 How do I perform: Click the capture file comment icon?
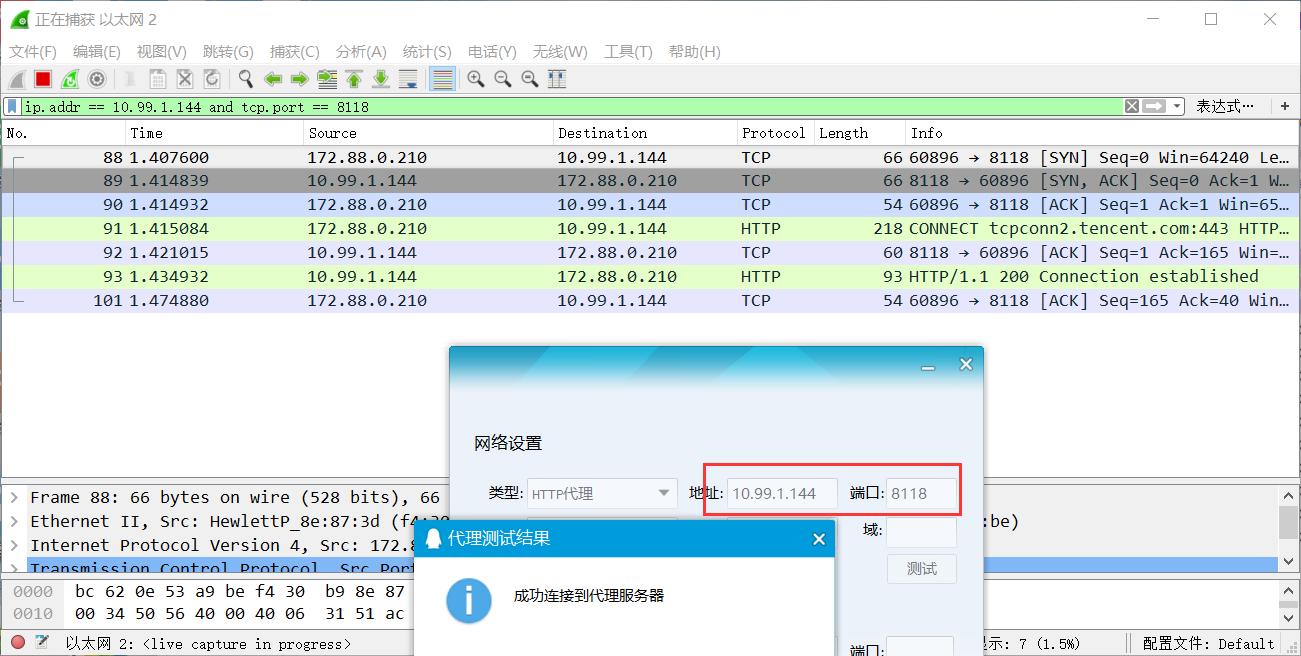pyautogui.click(x=42, y=643)
